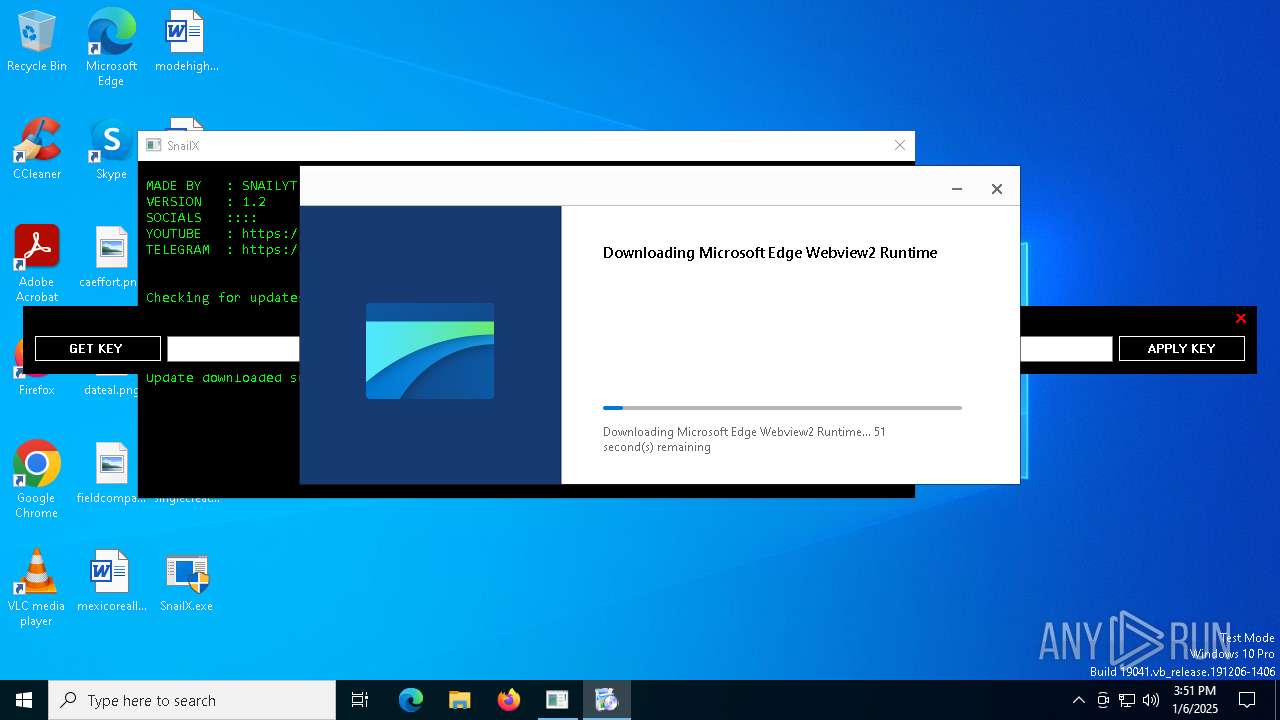Screen dimensions: 1280x720
Task: Open the volume control tray icon
Action: (1151, 700)
